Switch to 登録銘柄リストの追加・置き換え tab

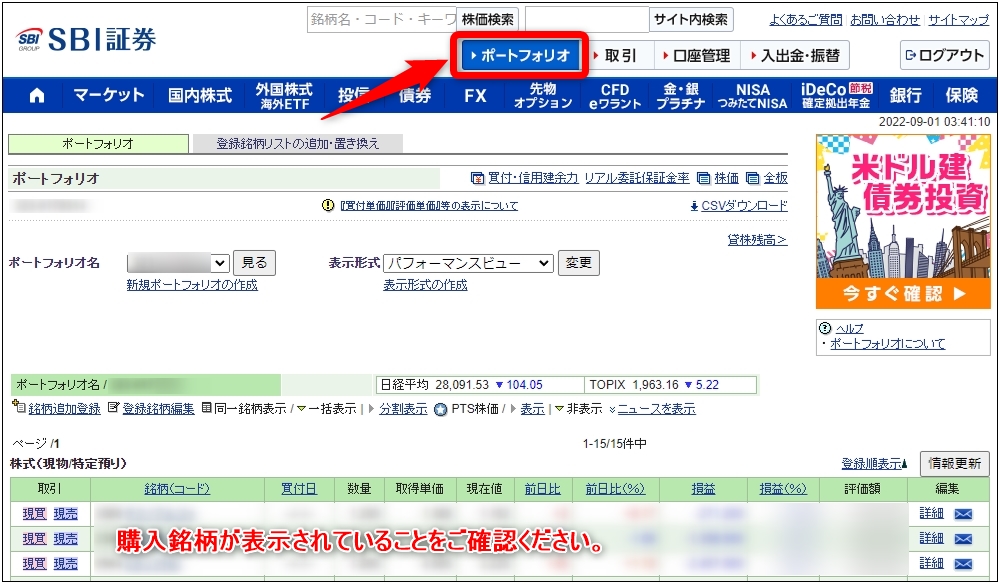(298, 144)
